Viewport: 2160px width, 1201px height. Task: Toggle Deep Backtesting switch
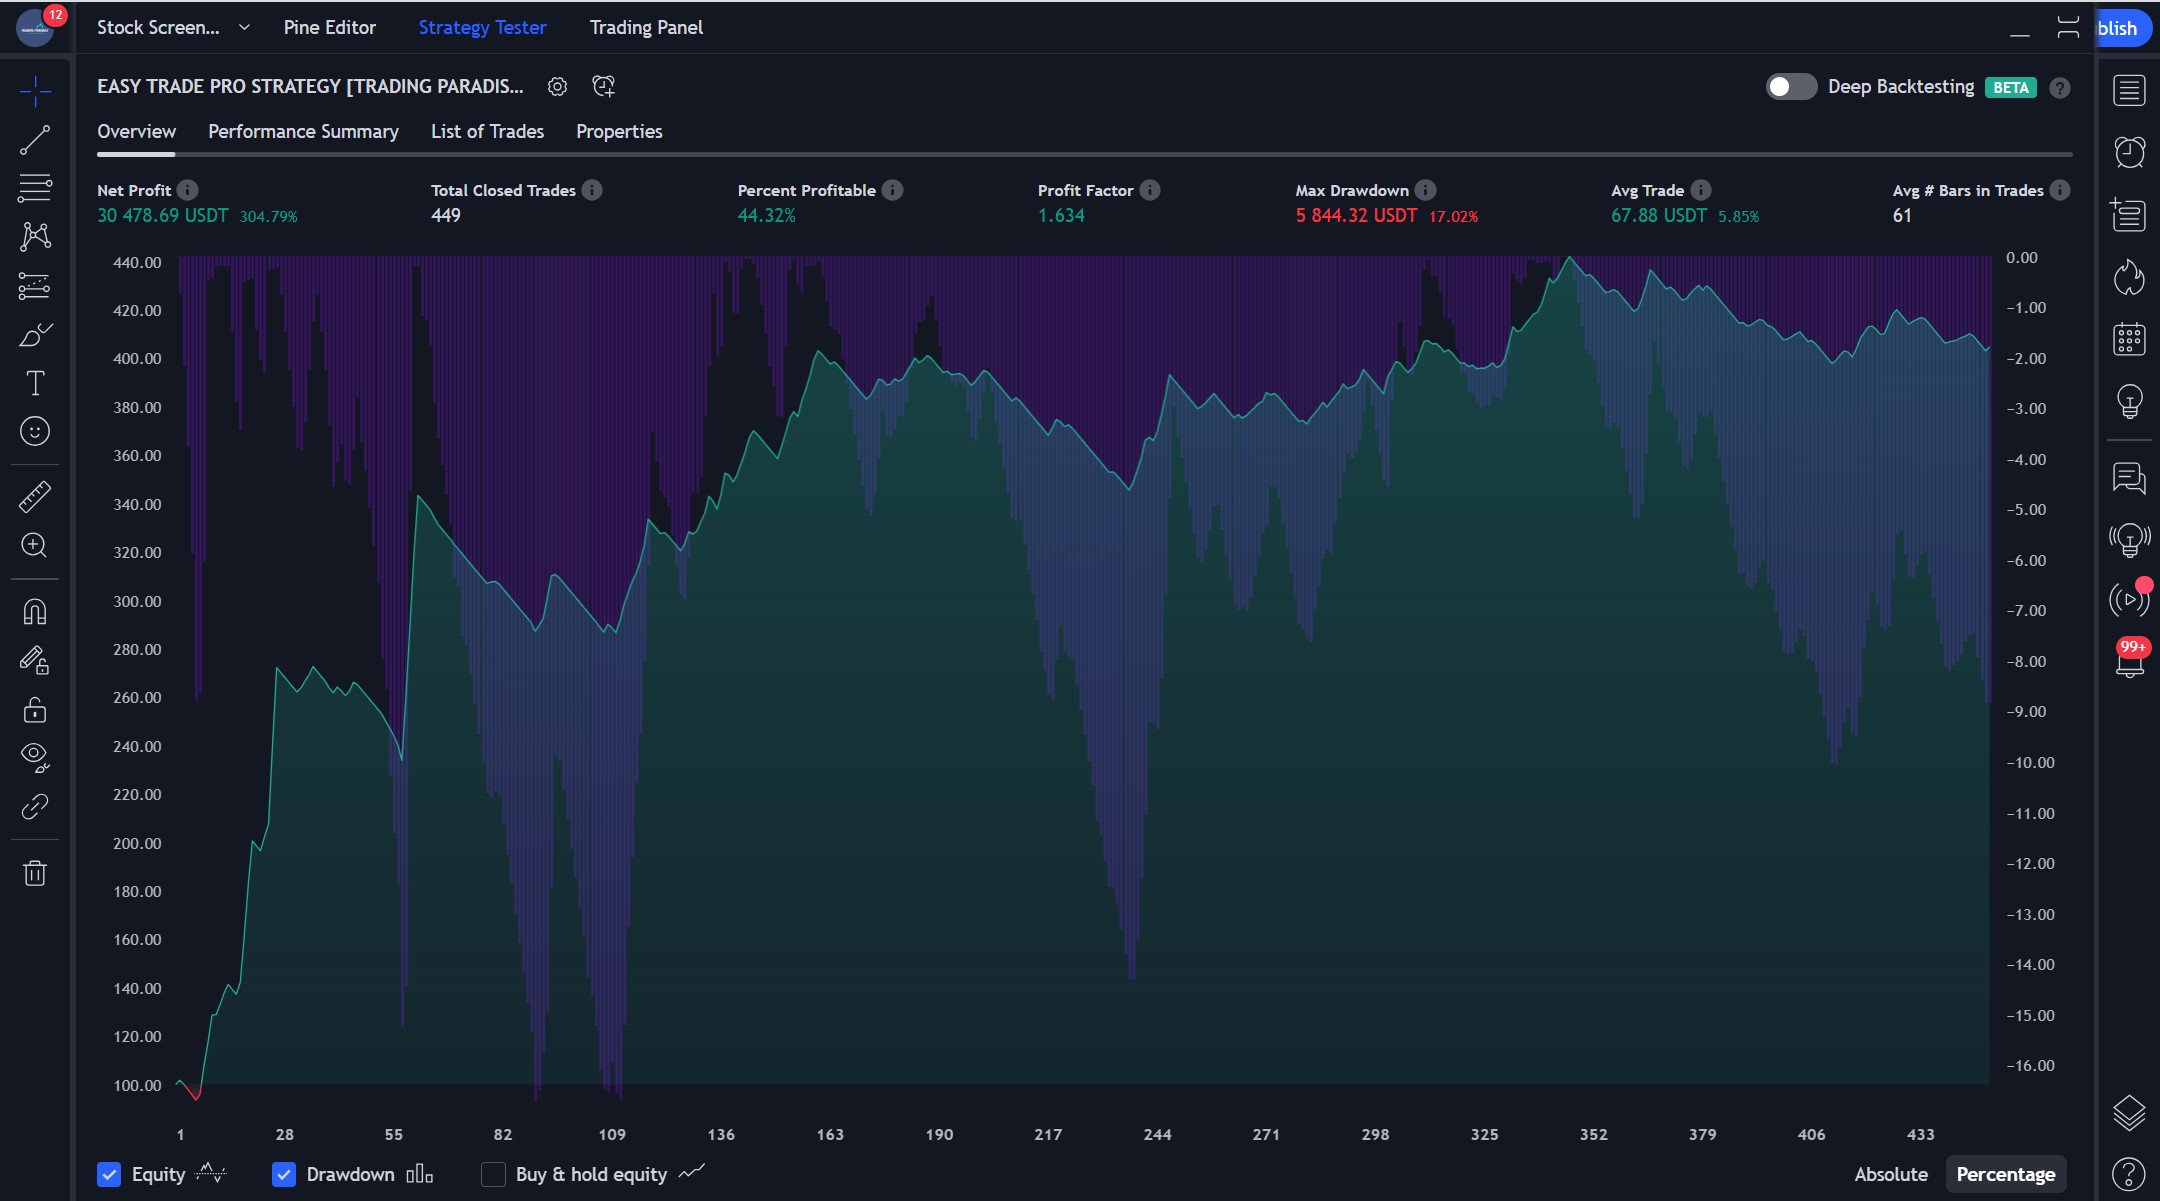point(1790,87)
